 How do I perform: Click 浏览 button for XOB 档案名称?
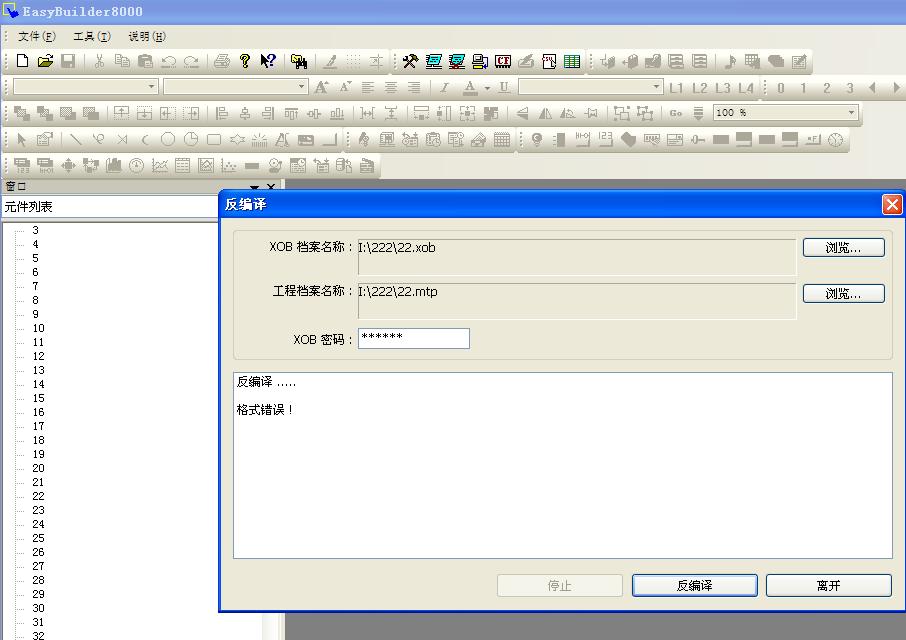pyautogui.click(x=843, y=247)
